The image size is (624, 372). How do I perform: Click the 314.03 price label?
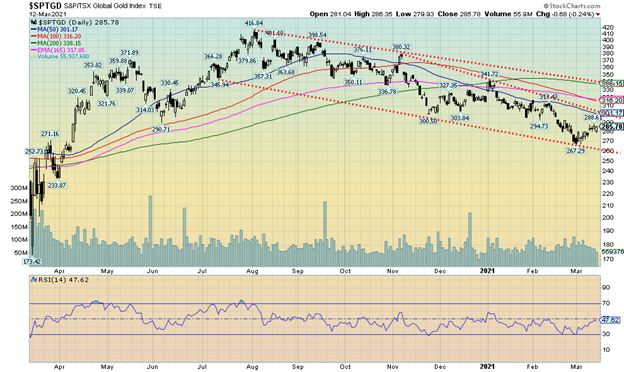(x=145, y=109)
